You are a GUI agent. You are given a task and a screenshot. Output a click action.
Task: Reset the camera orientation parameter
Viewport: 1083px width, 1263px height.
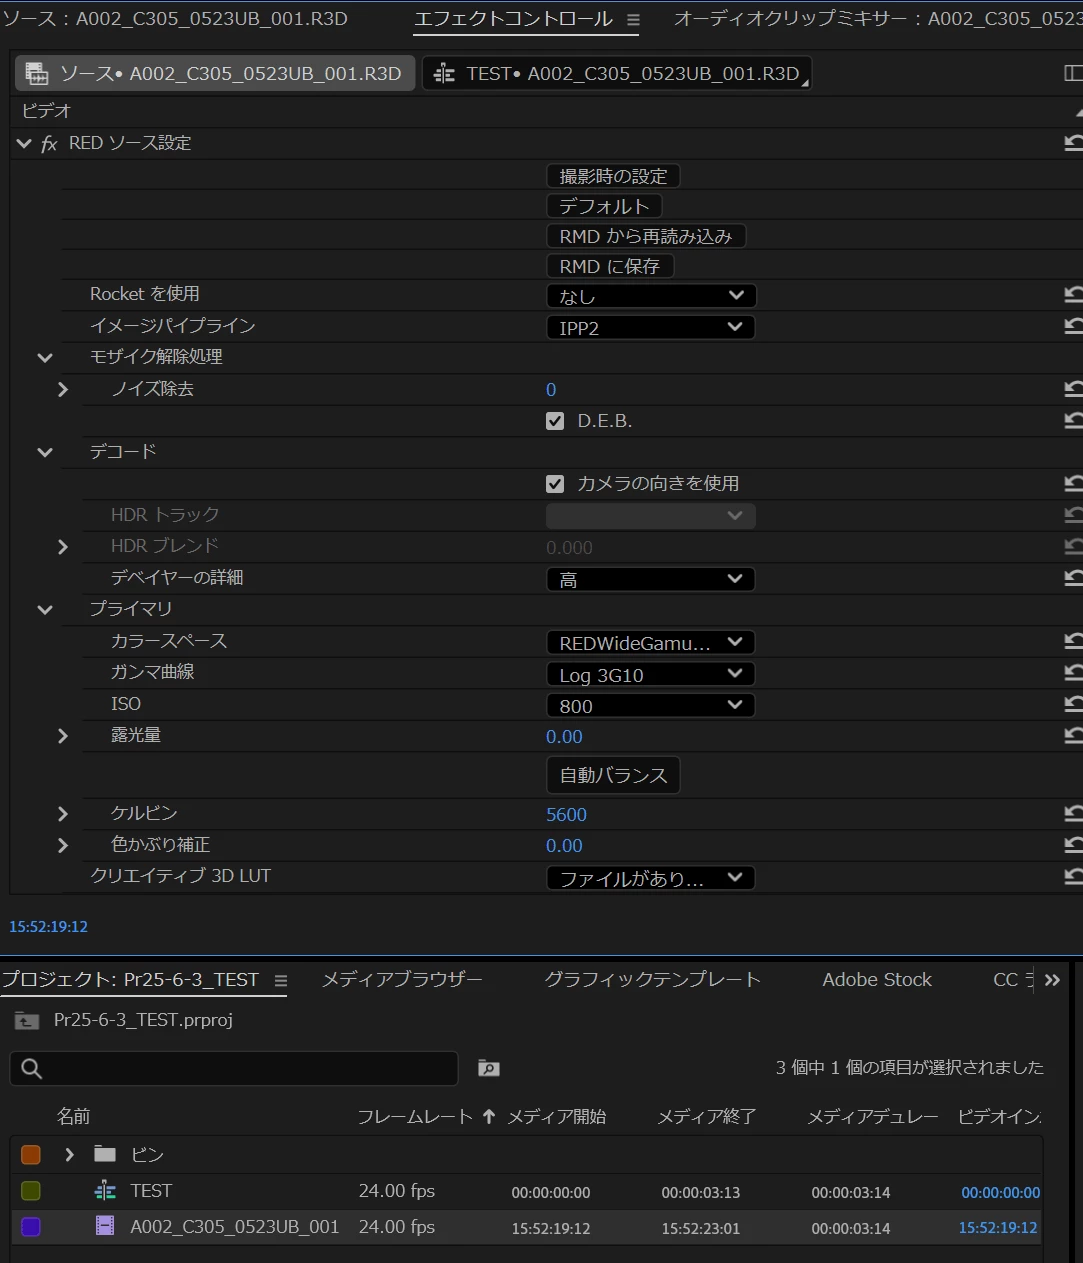click(x=1073, y=483)
